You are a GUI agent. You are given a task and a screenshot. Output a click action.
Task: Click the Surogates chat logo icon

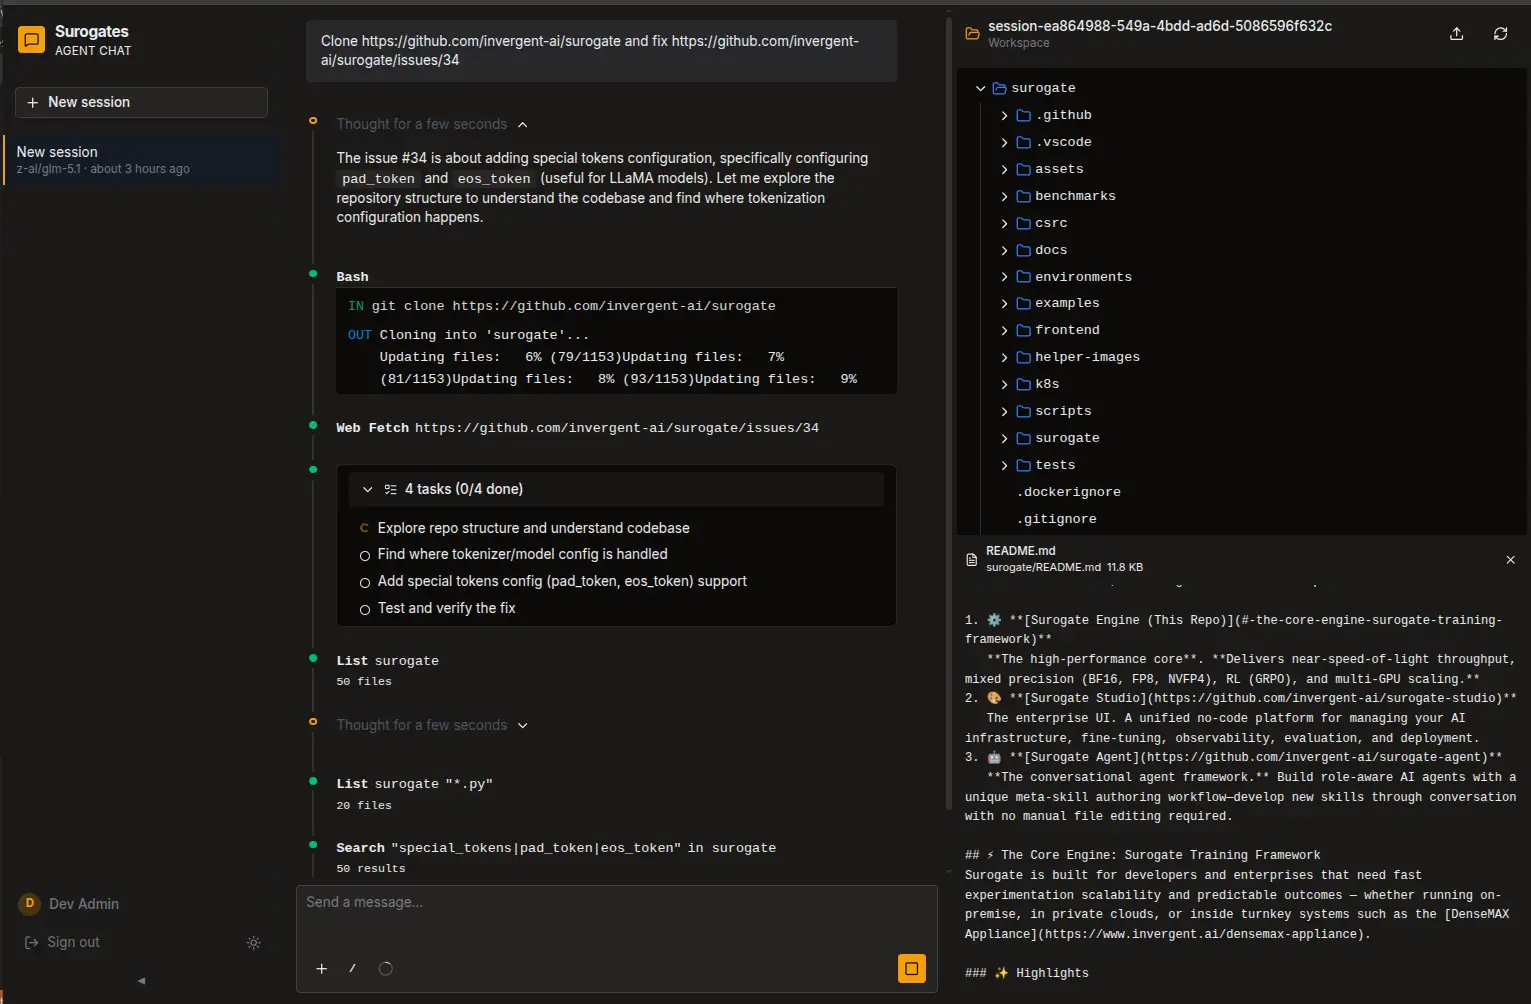pos(32,40)
